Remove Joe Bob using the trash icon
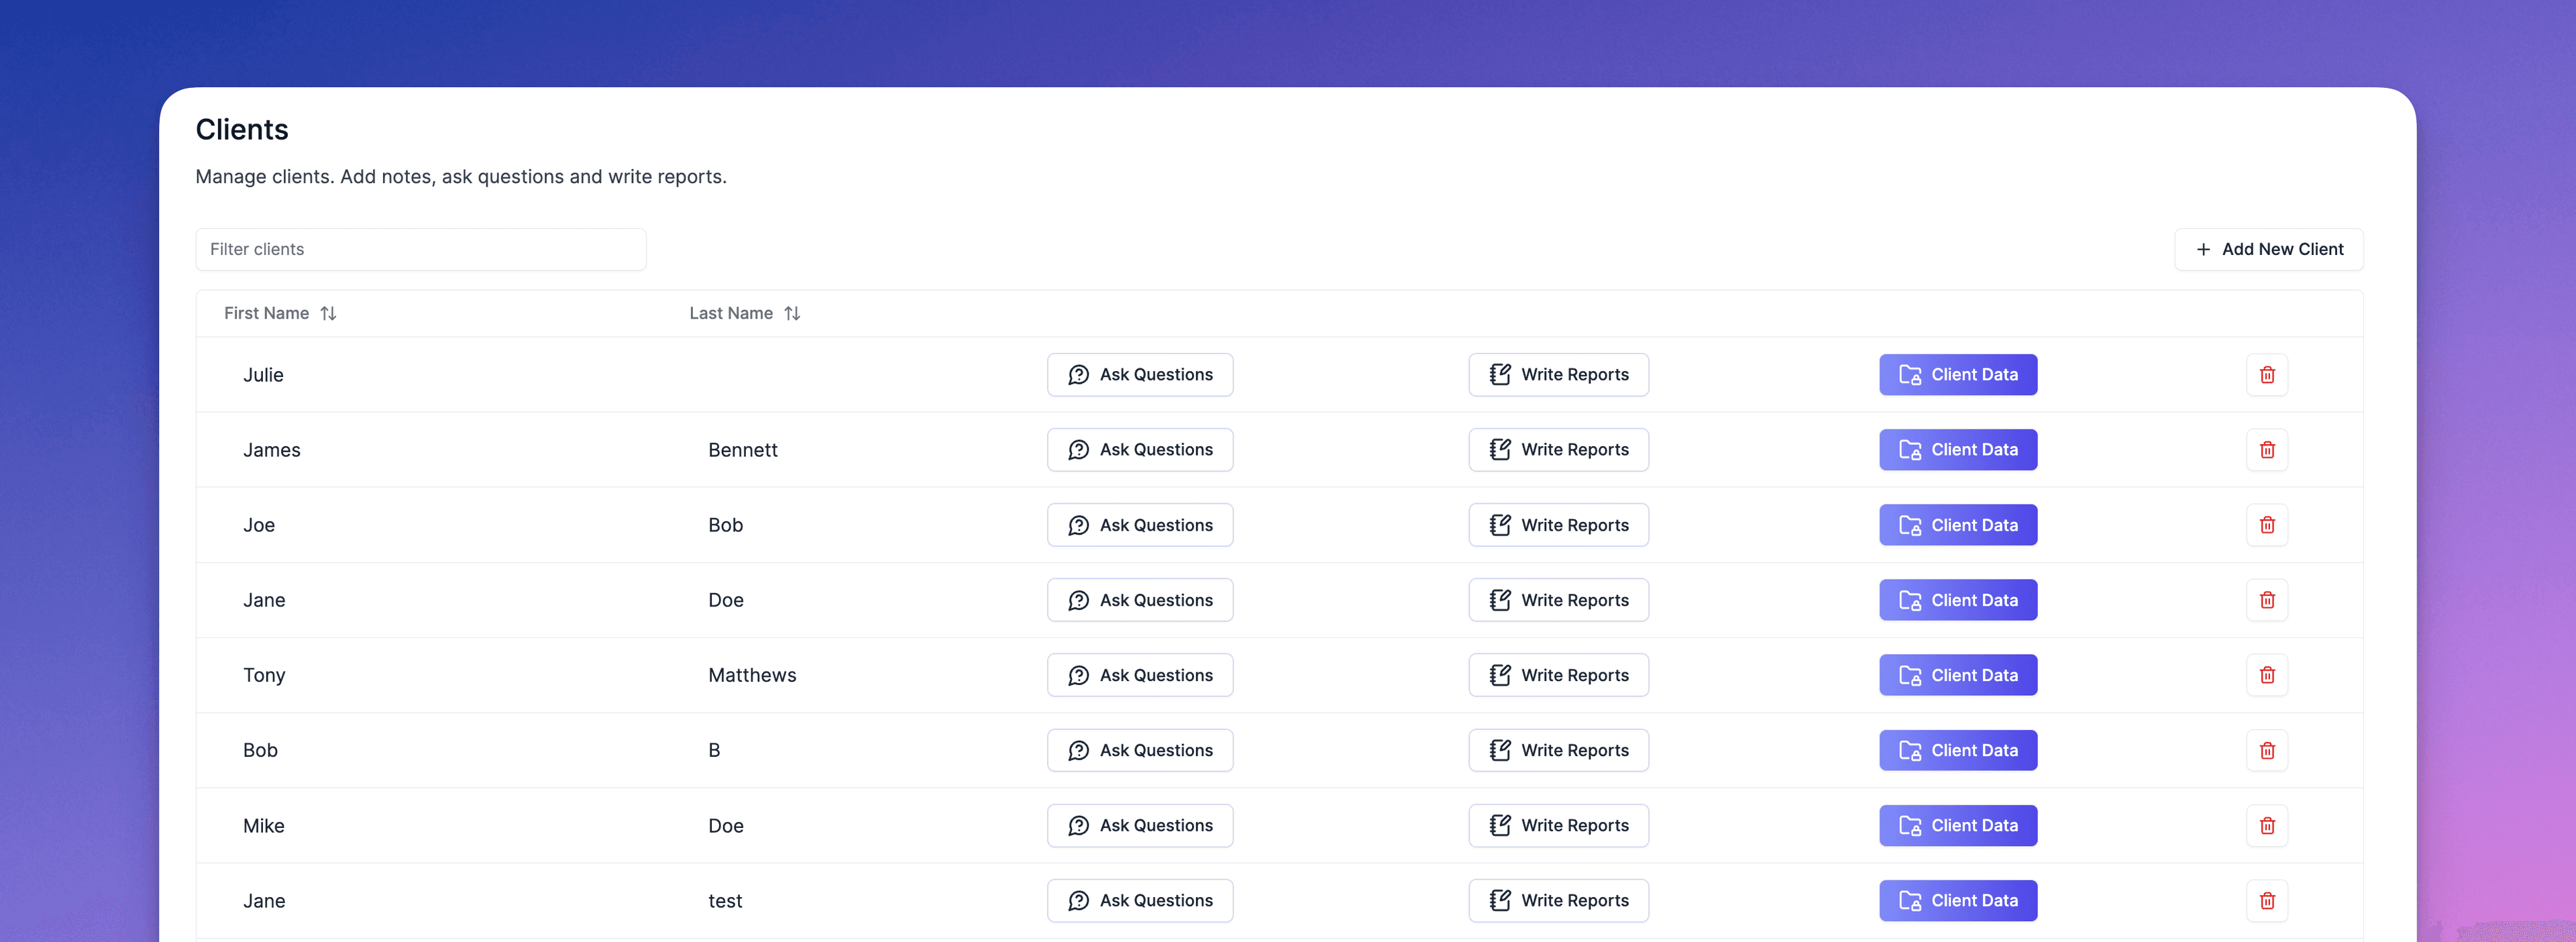 click(2266, 525)
